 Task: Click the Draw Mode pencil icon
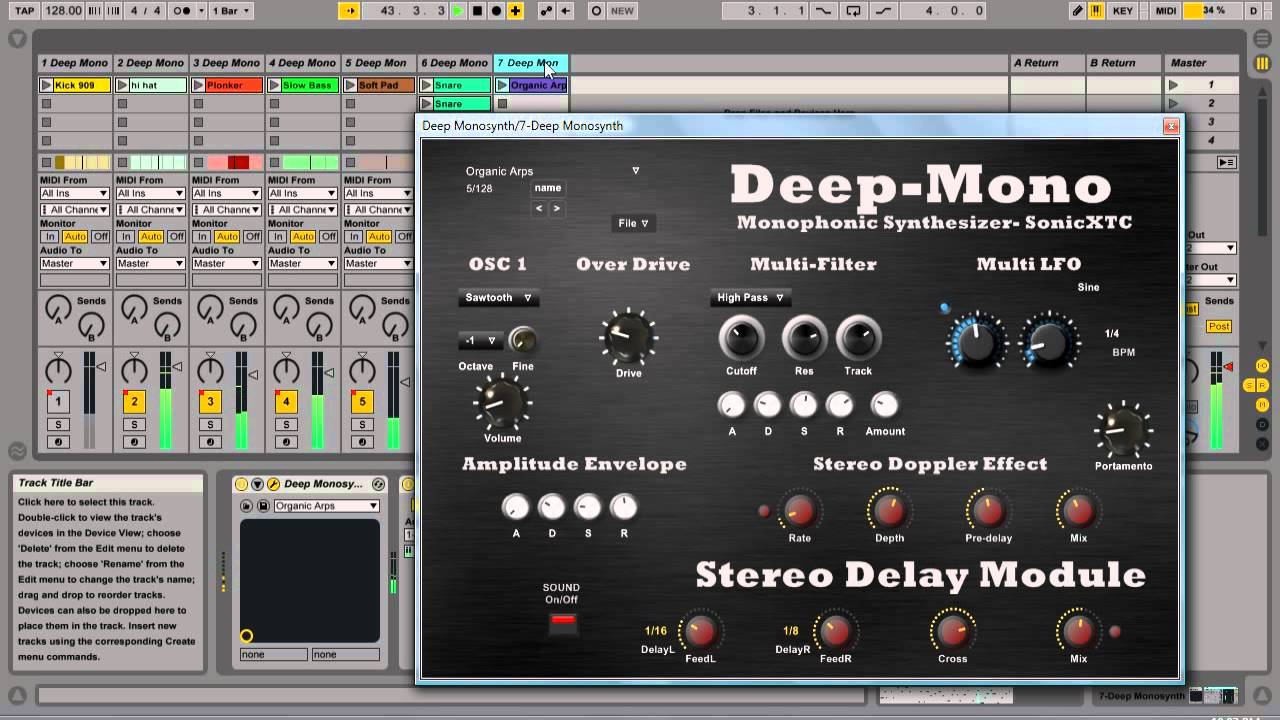[1077, 11]
